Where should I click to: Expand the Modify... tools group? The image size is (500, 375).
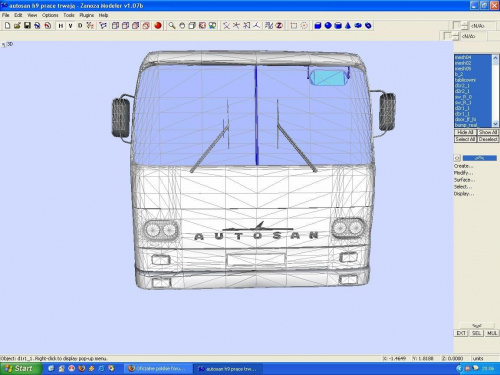tap(464, 173)
